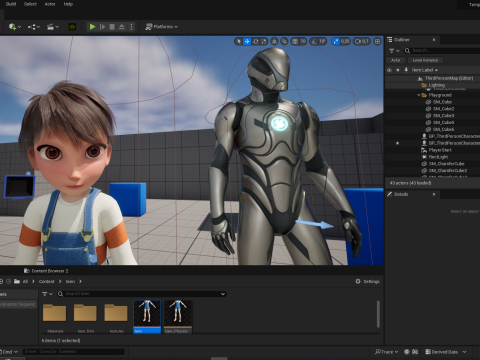Click the pin column header in Outliner
Viewport: 480px width, 360px height.
tap(406, 70)
